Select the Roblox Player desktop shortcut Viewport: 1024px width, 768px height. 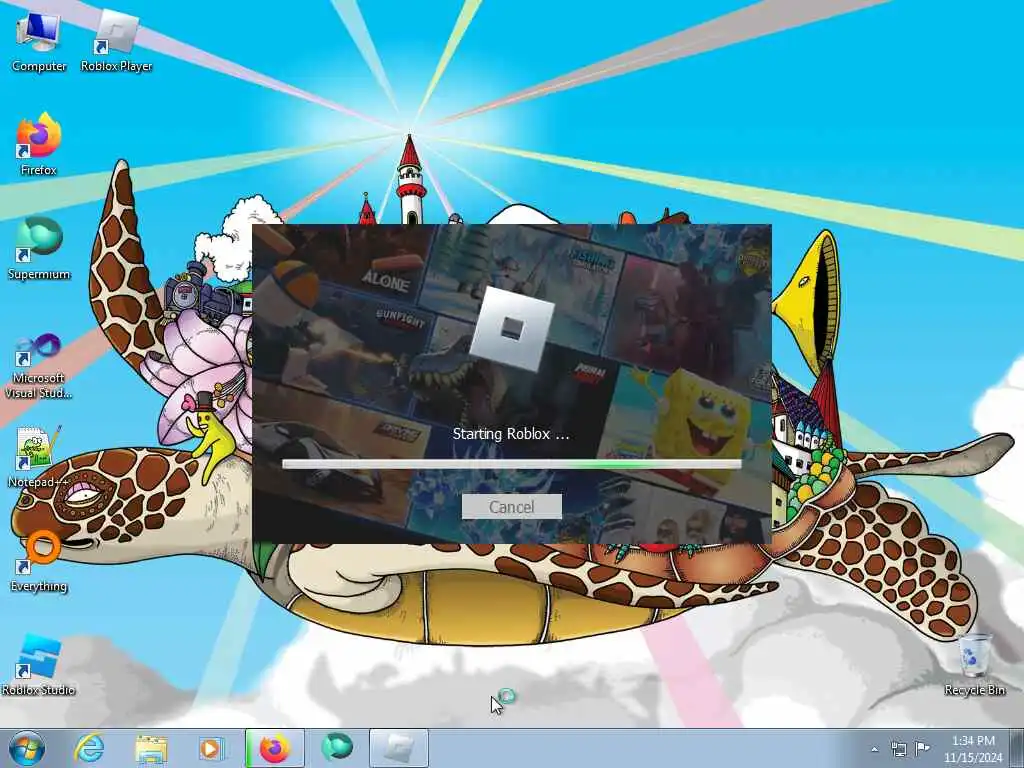(116, 42)
